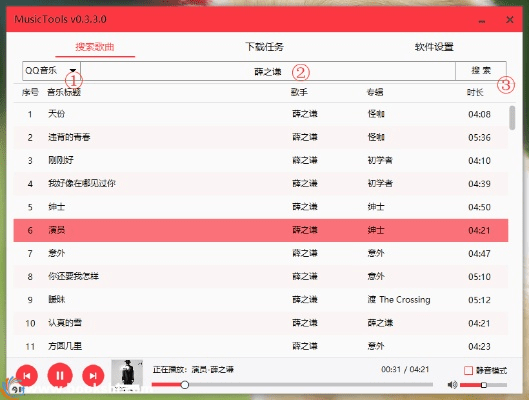529x400 pixels.
Task: Click the 音乐标题 column header
Action: (x=64, y=92)
